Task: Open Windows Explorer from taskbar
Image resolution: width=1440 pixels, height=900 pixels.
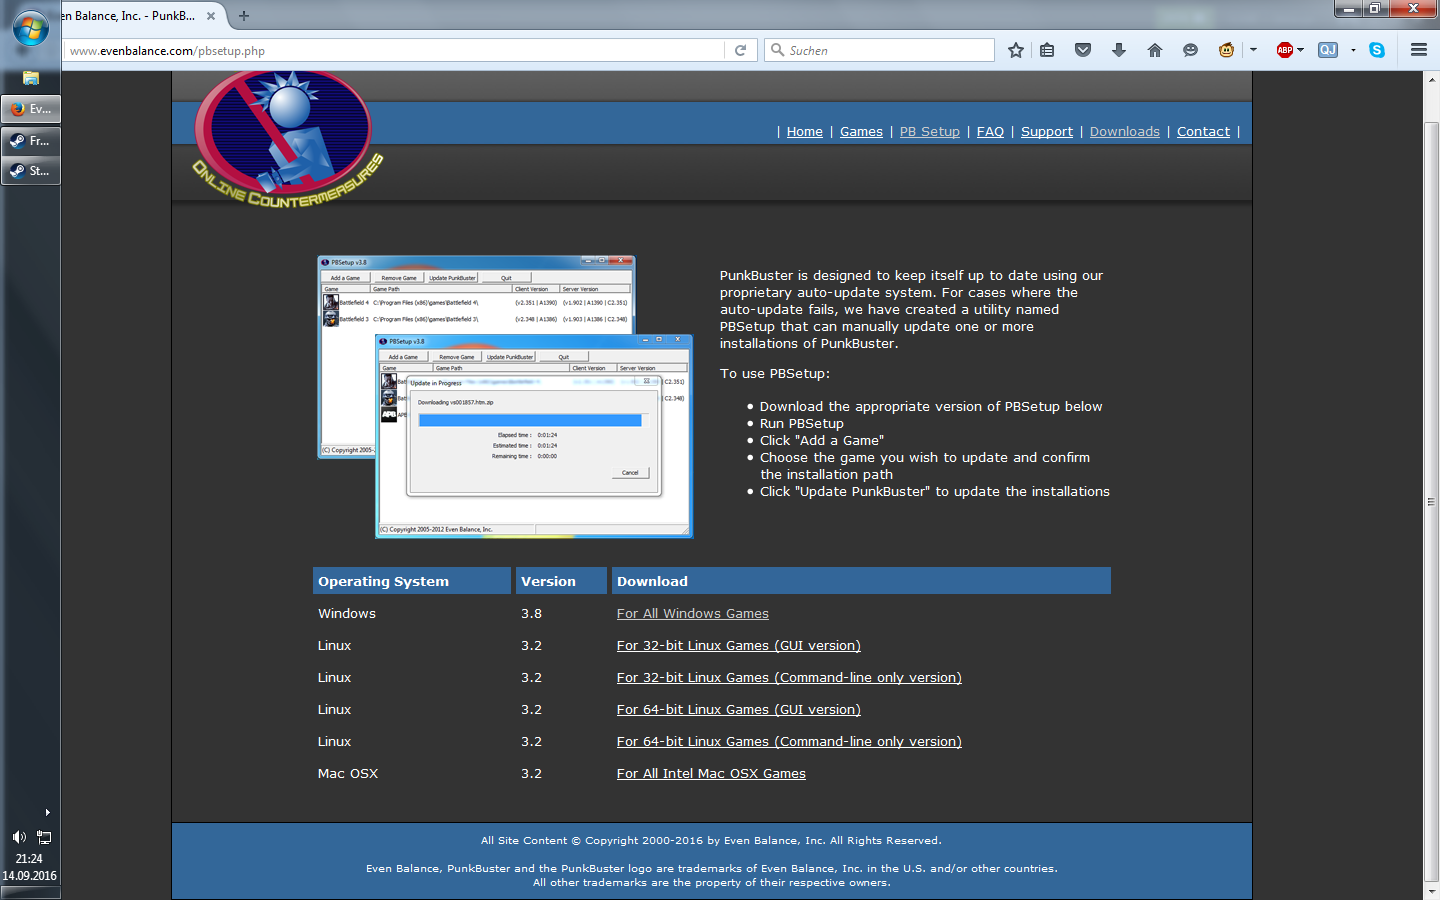Action: tap(30, 78)
